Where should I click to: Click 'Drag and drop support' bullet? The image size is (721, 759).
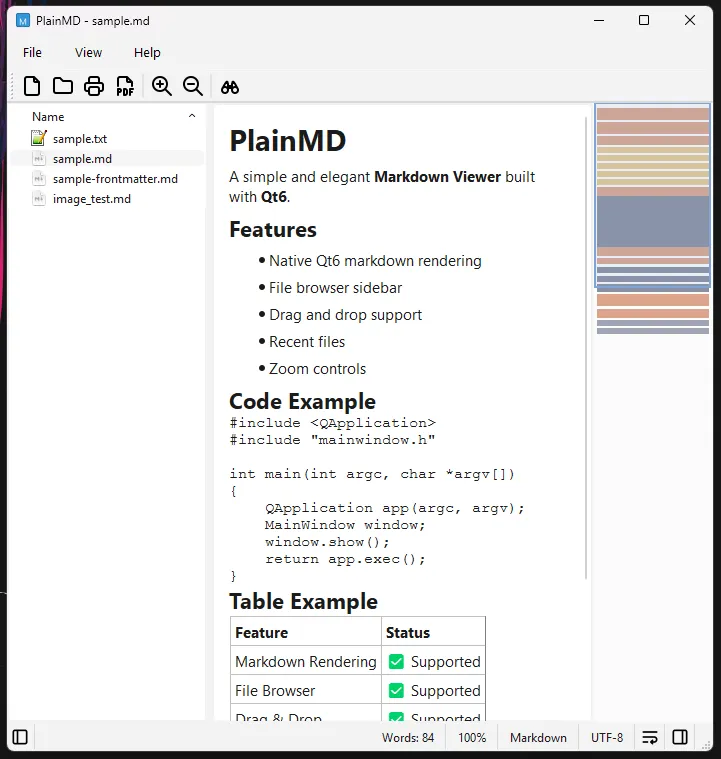[346, 315]
